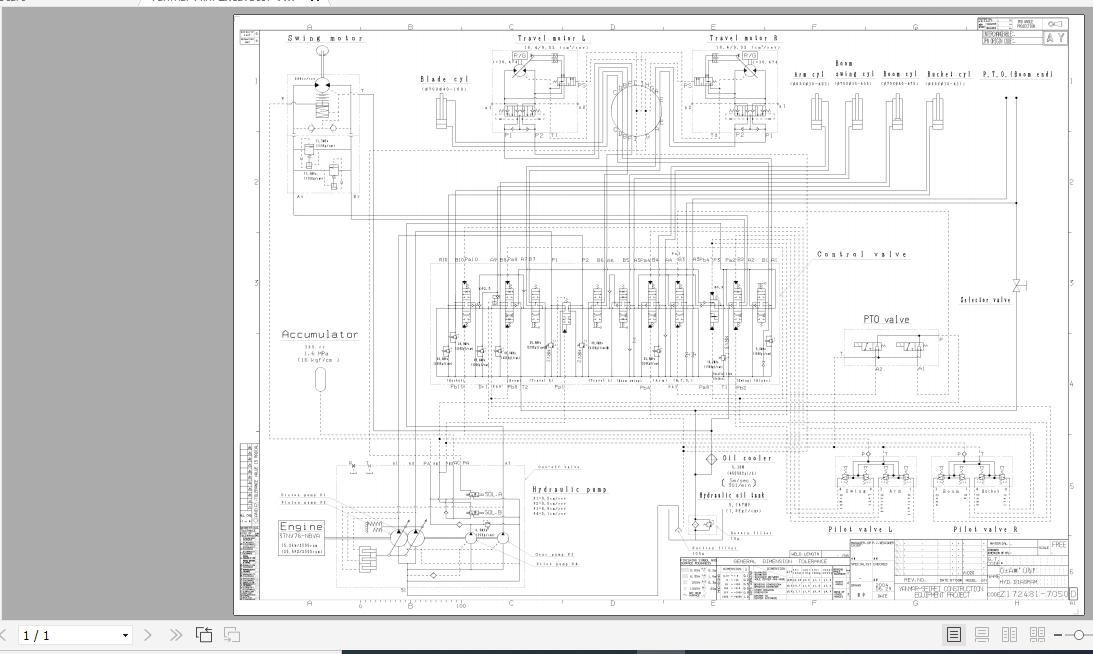Switch to continuous page scrolling view
Screen dimensions: 1093x654
click(x=981, y=634)
